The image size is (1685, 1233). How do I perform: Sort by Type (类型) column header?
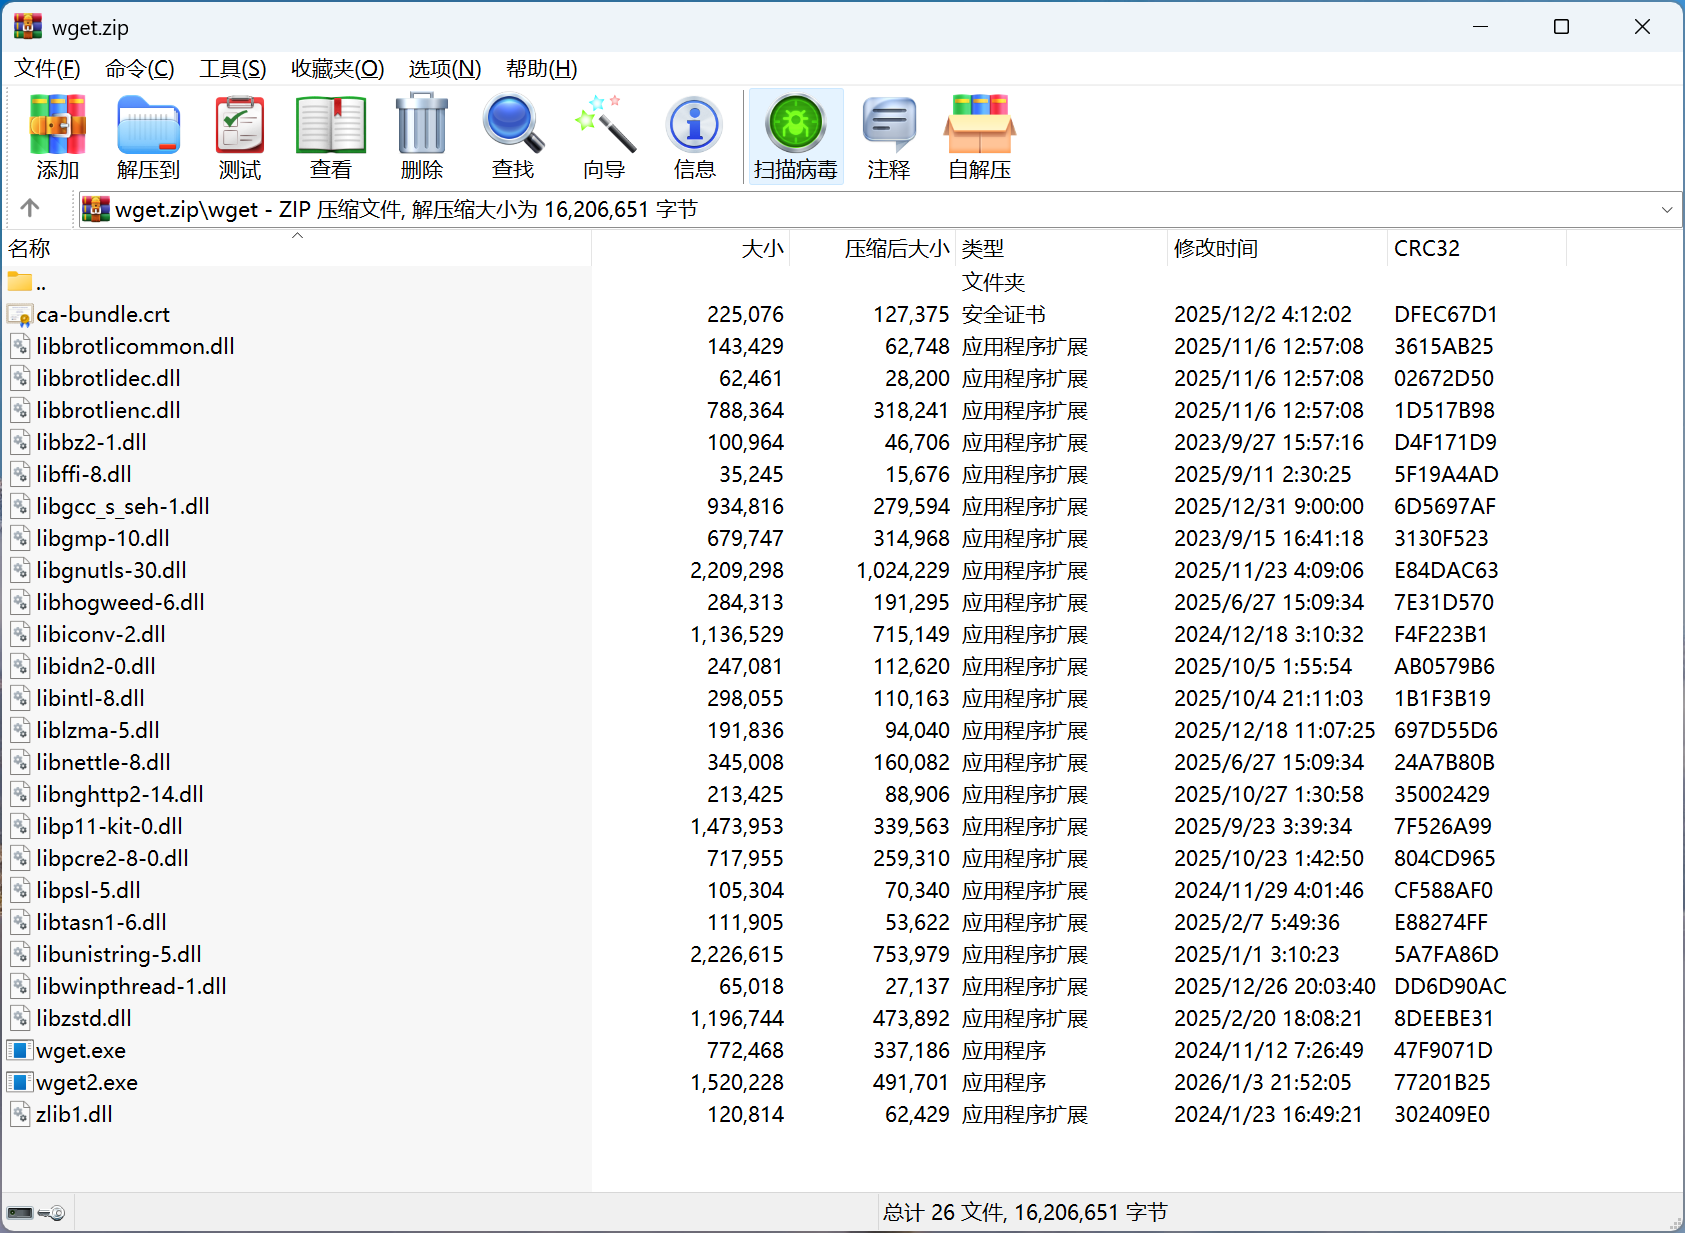click(1062, 248)
